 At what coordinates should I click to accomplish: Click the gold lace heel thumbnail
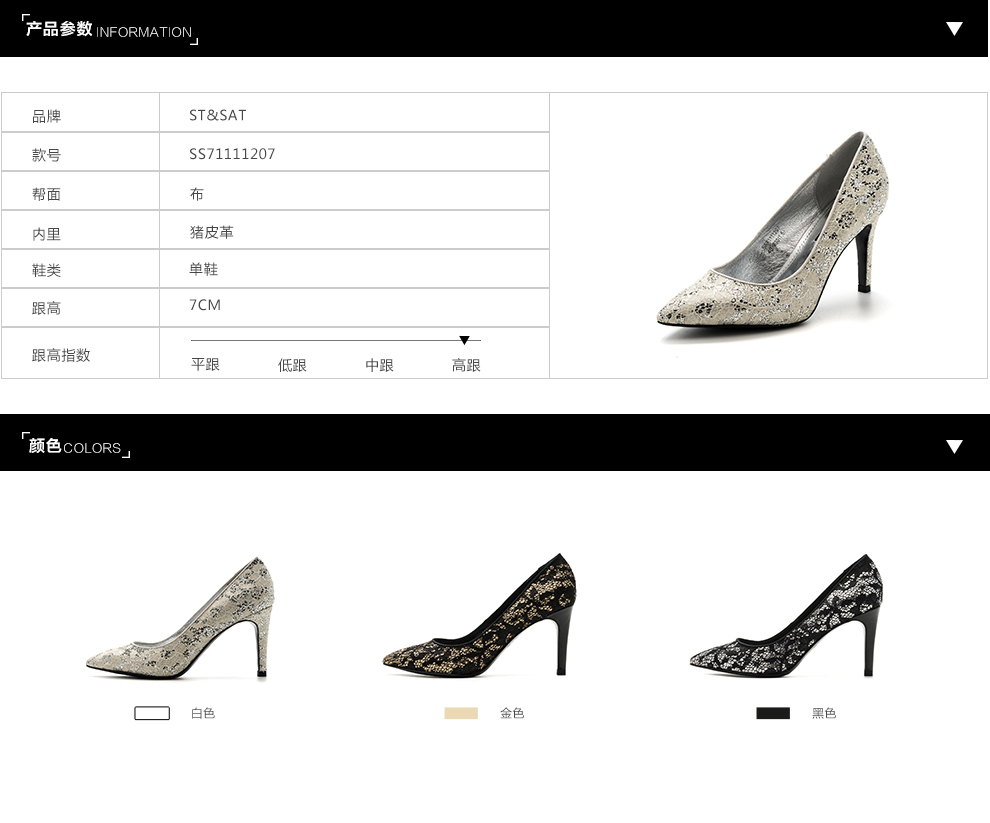[482, 618]
